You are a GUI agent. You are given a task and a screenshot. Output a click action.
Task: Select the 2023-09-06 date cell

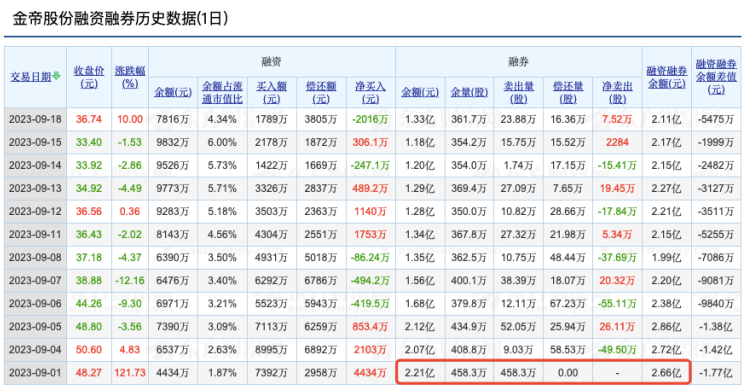click(x=35, y=303)
